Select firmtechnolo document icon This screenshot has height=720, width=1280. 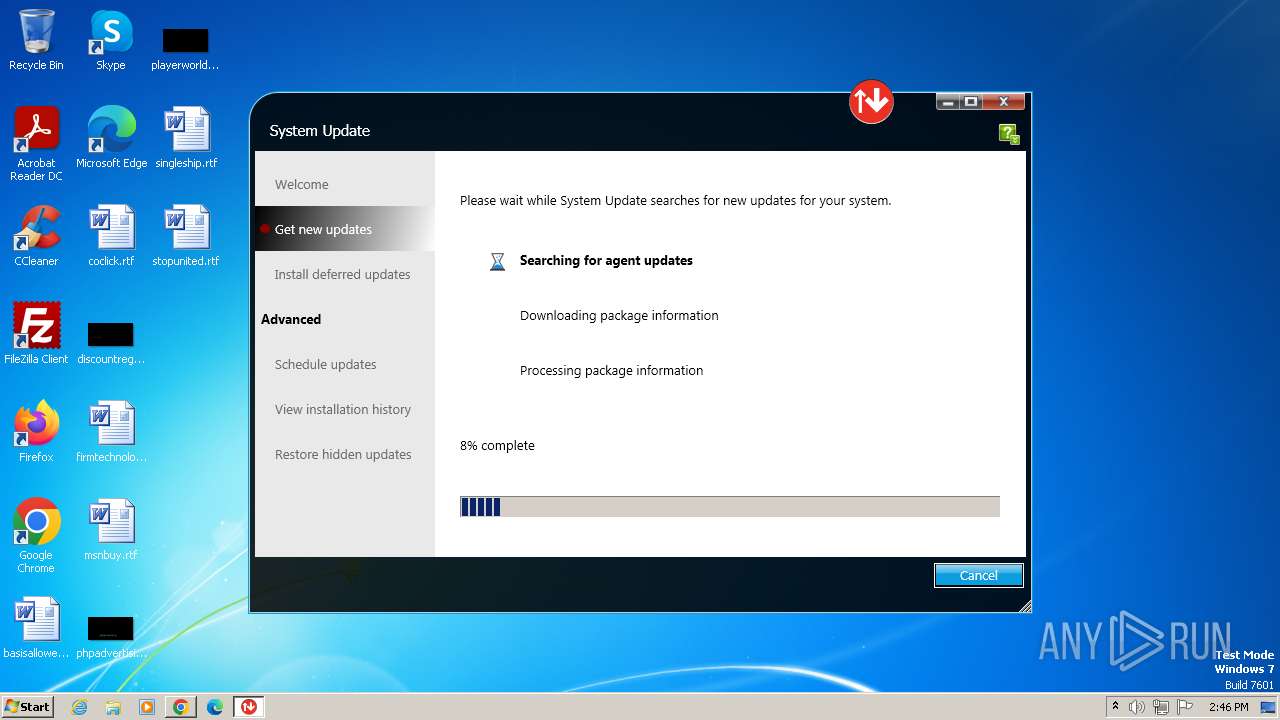tap(111, 432)
